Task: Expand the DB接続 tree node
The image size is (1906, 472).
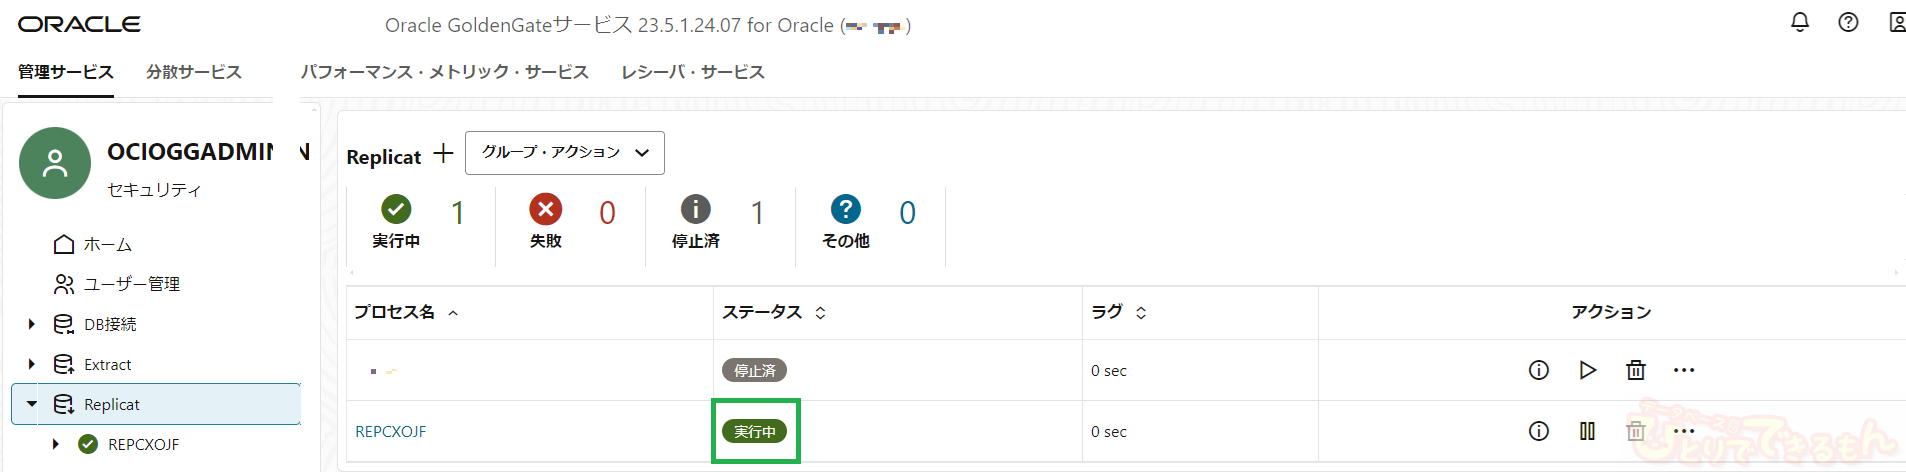Action: click(x=32, y=324)
